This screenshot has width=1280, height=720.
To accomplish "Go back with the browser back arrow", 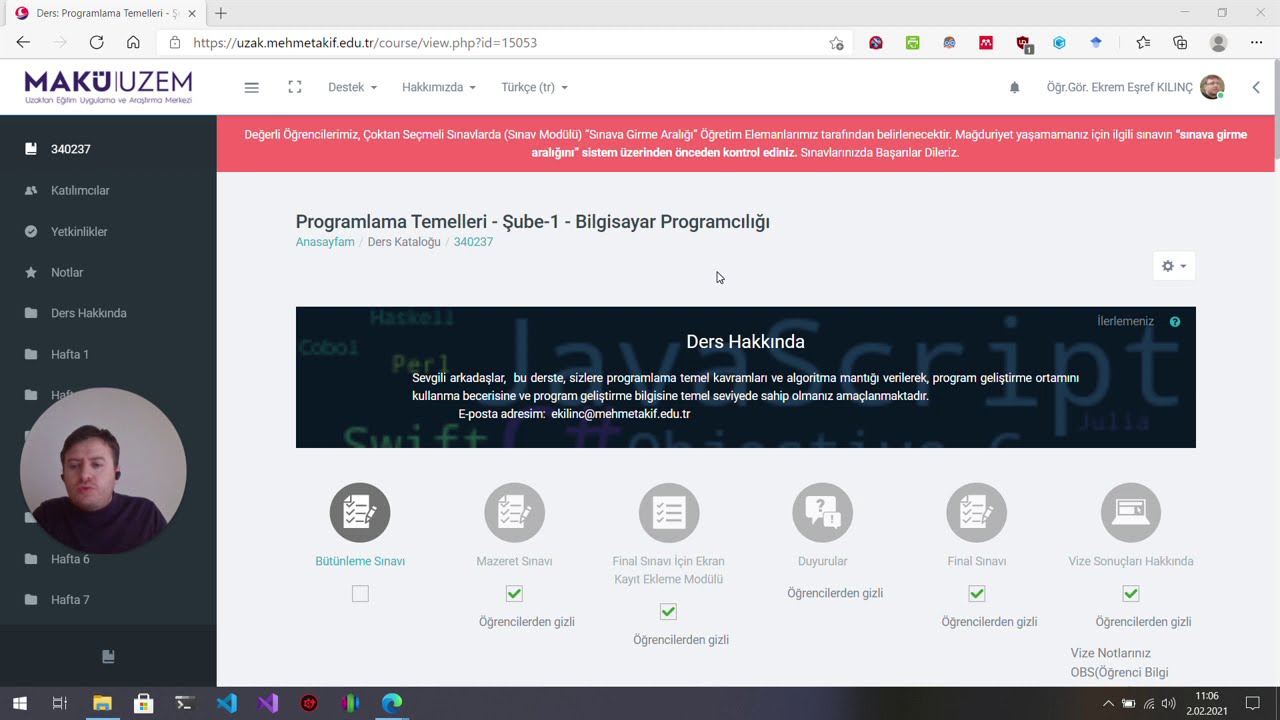I will click(23, 42).
